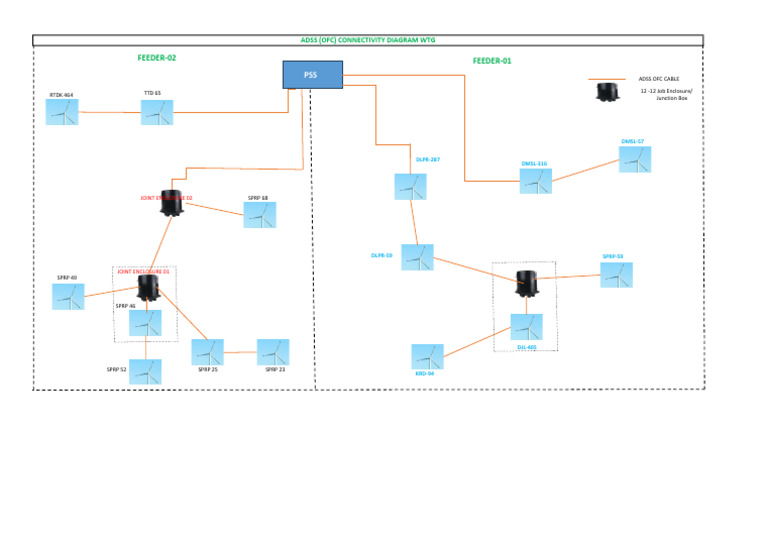This screenshot has height=543, width=768.
Task: Select the Joint Enclosure 02 junction box icon
Action: coord(172,203)
